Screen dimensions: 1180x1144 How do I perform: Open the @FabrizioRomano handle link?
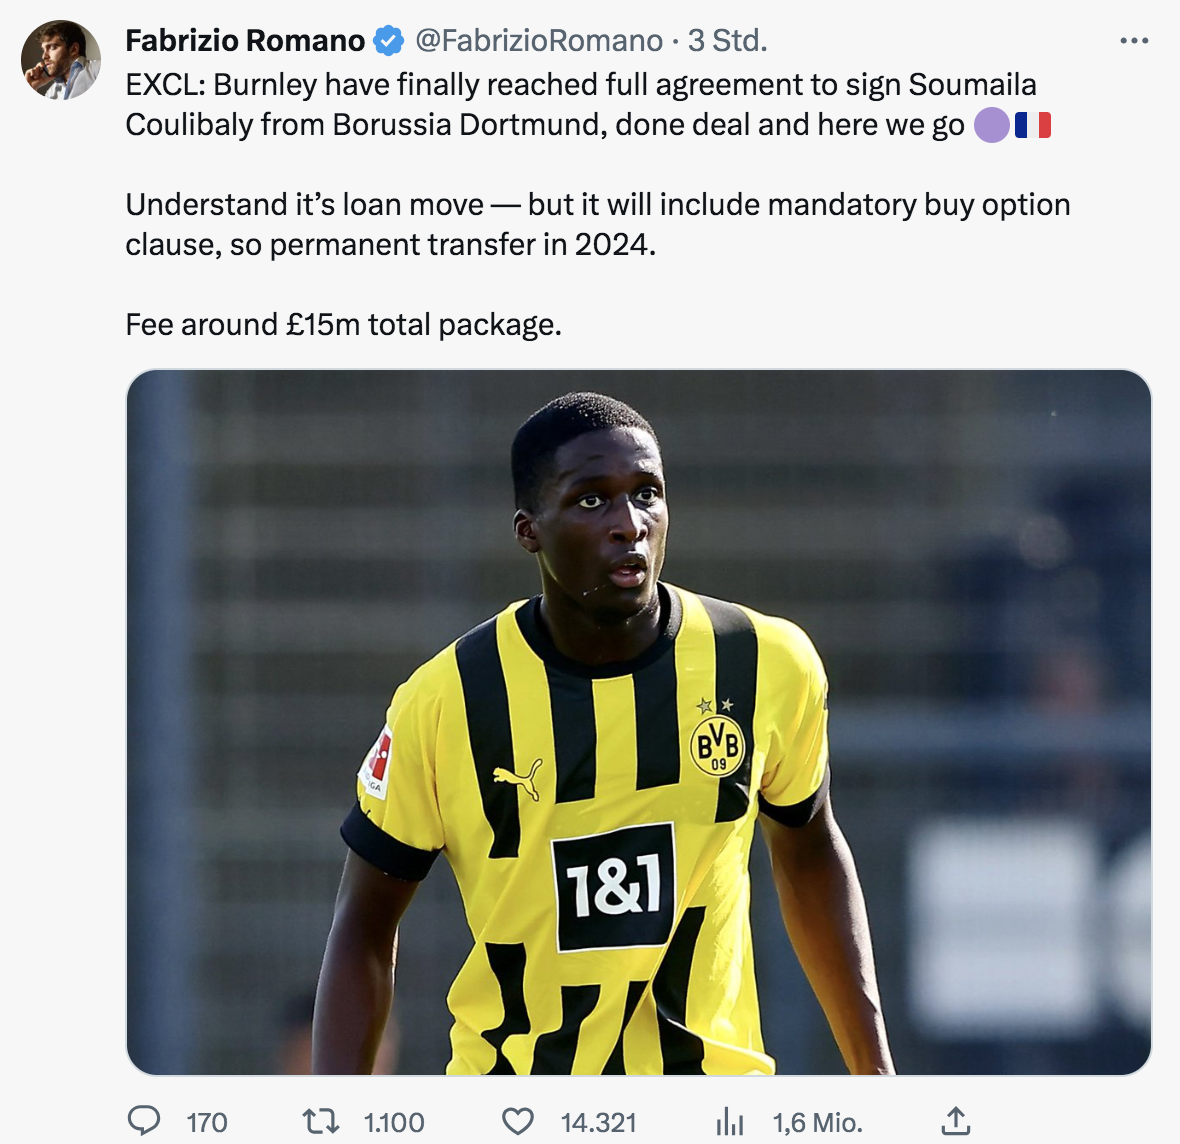pos(539,41)
